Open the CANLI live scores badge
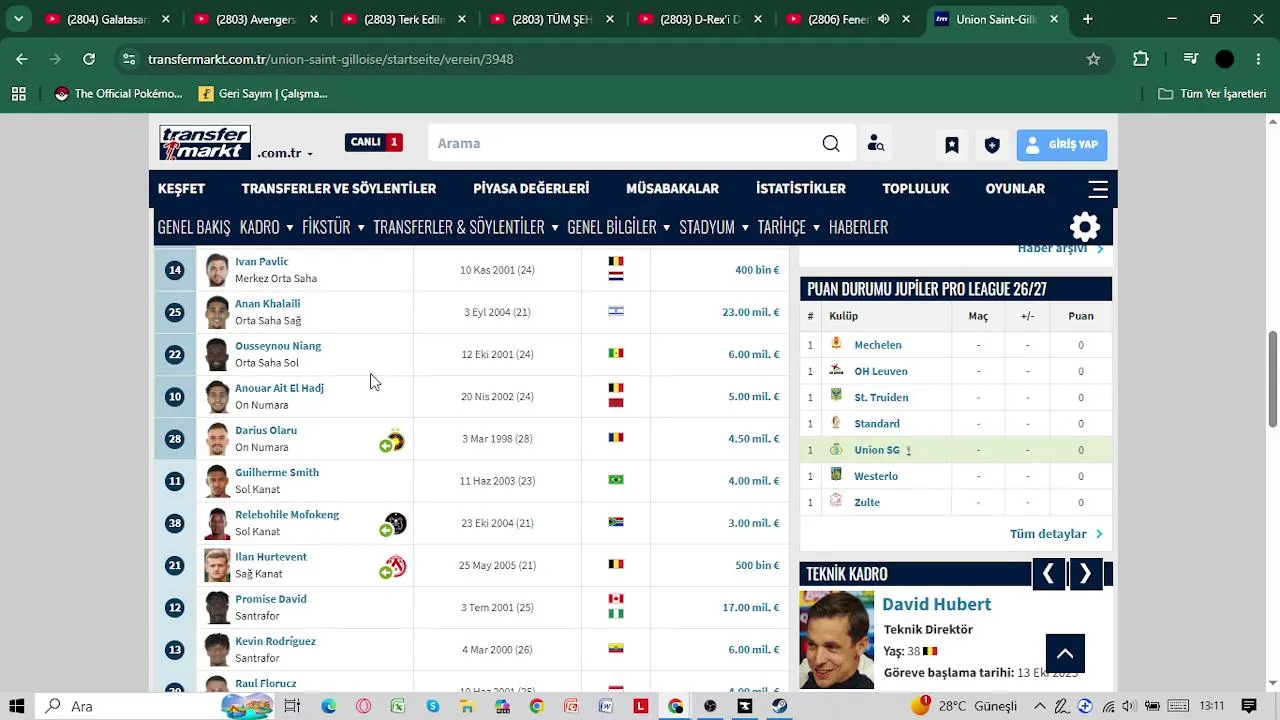This screenshot has width=1280, height=720. pyautogui.click(x=374, y=142)
